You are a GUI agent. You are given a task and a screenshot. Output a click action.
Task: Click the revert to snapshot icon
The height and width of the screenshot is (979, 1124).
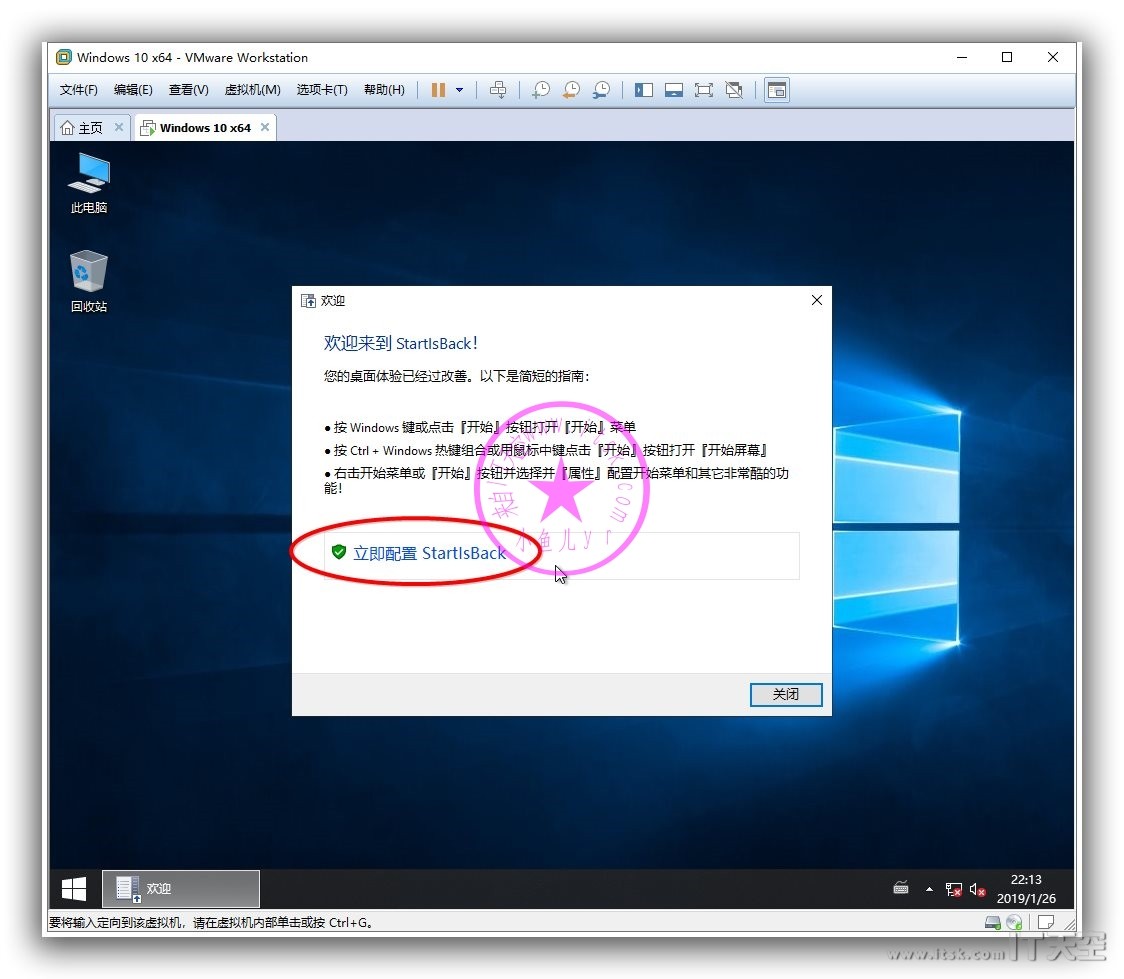click(x=571, y=90)
